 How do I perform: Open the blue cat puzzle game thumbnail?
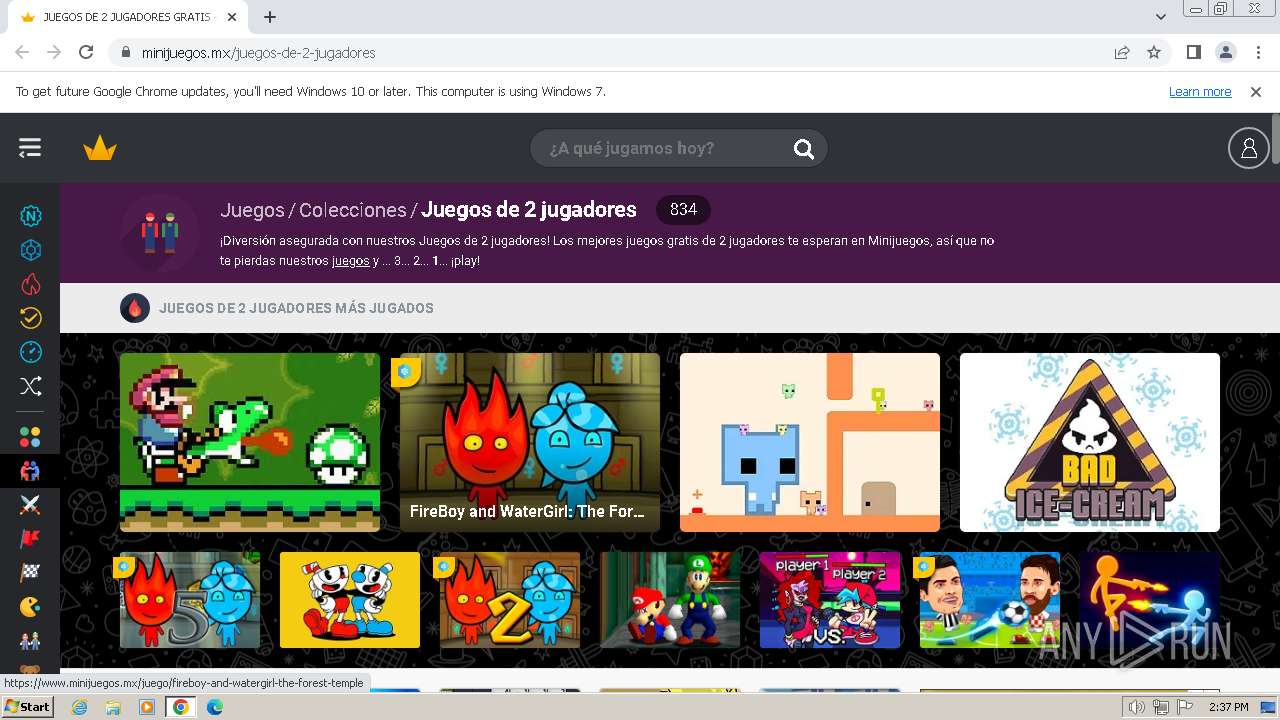810,442
